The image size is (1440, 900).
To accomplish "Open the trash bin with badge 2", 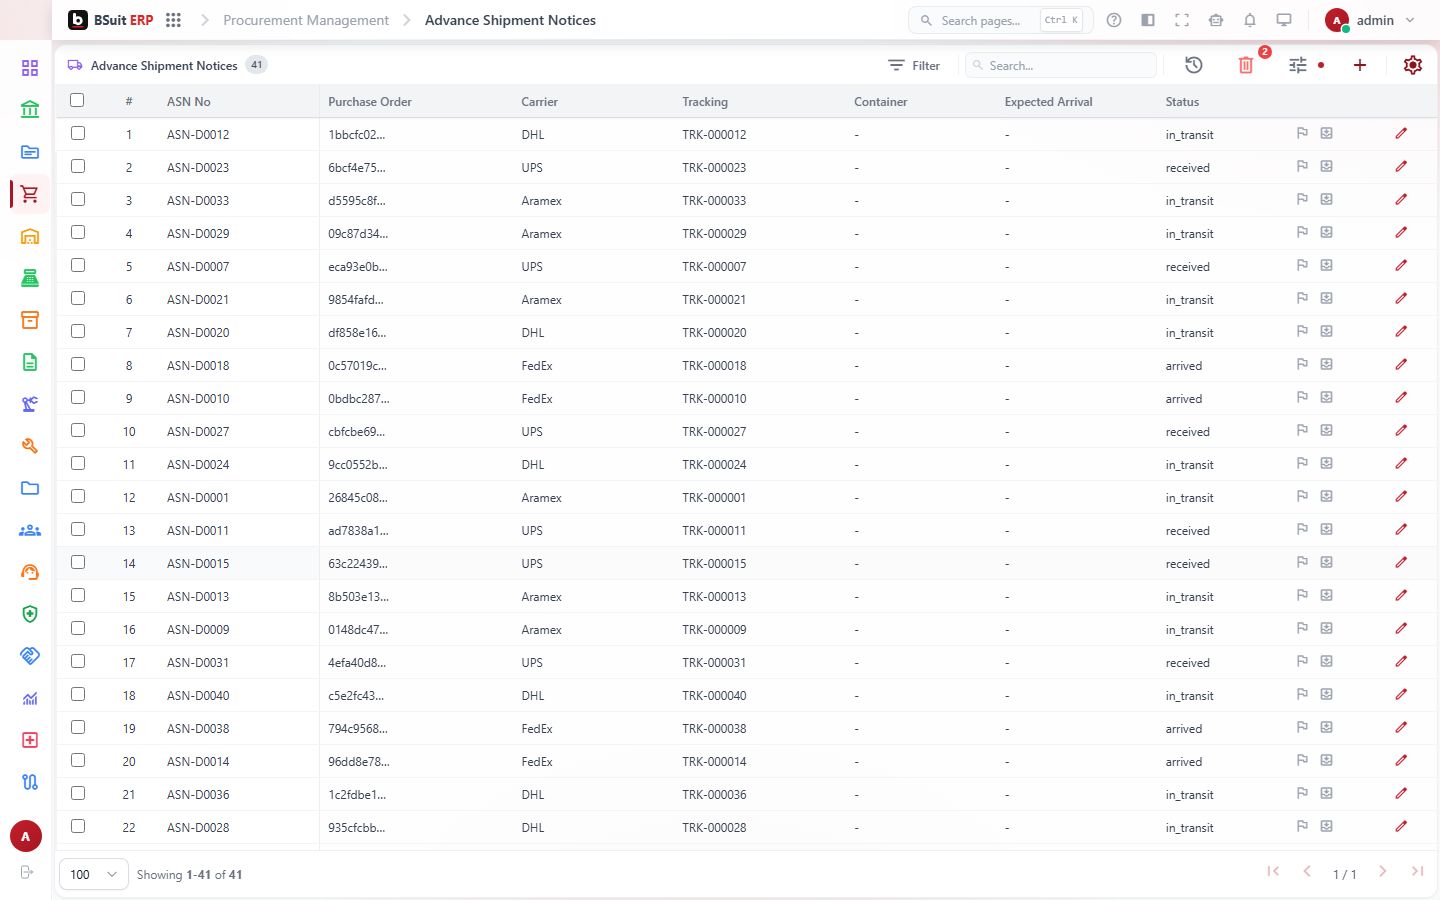I will [x=1246, y=65].
